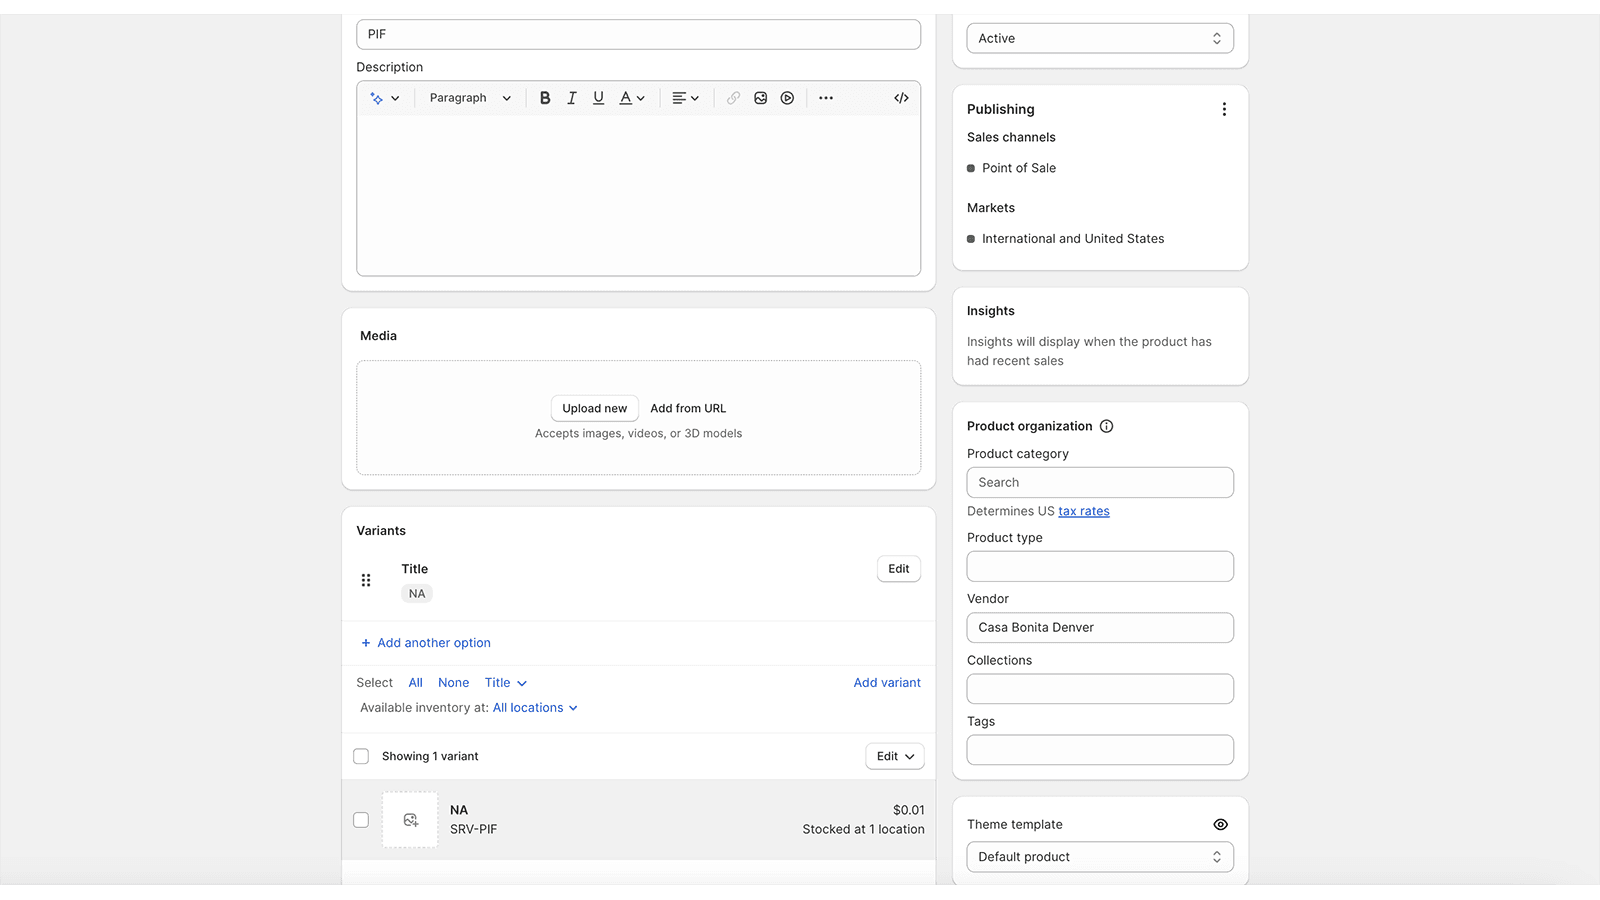Open the Default product template dropdown
This screenshot has height=900, width=1600.
(x=1099, y=857)
